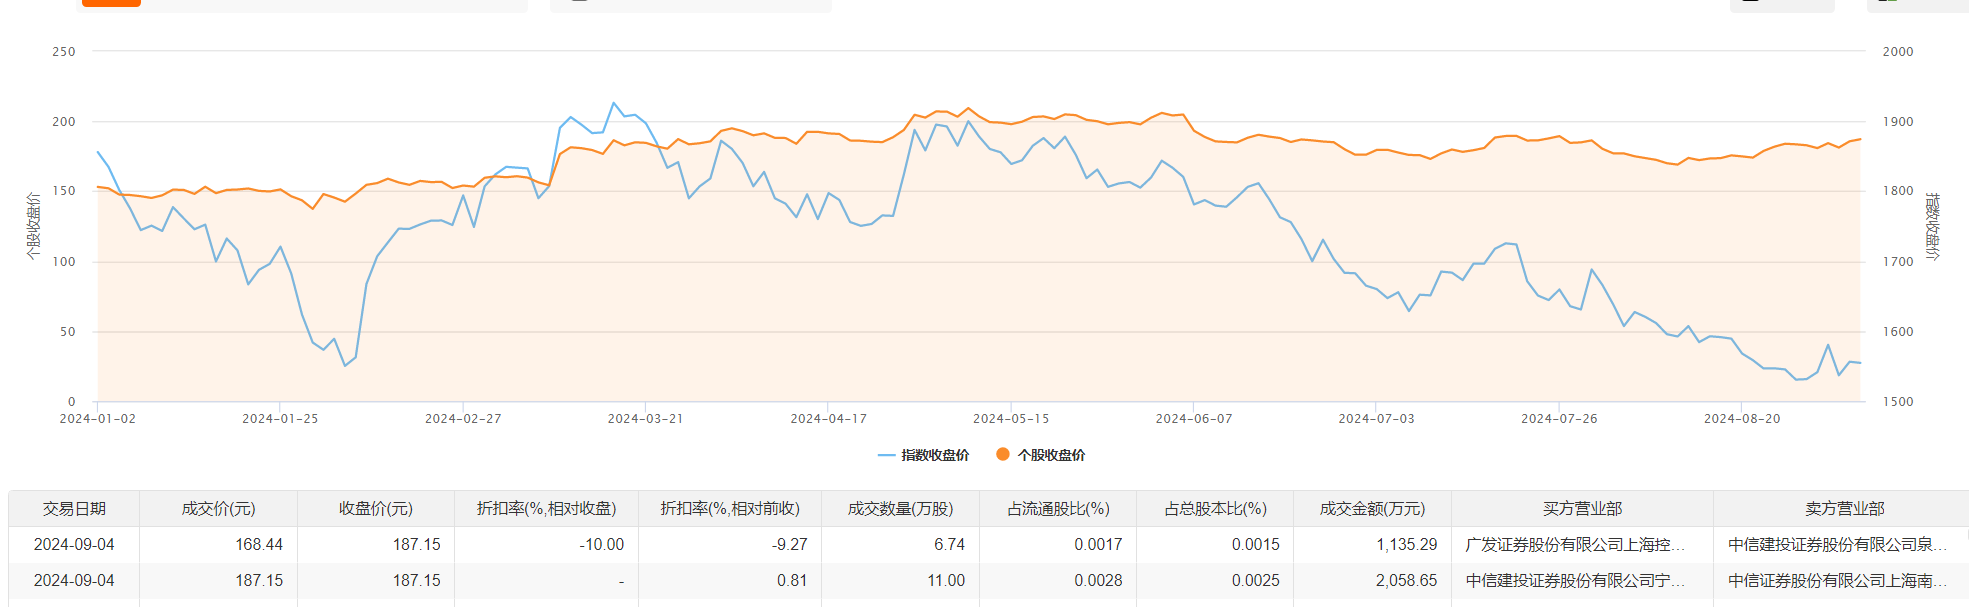The image size is (1969, 607).
Task: Open seller 中信建投证券股份有限公司泉 branch entry
Action: (x=1838, y=545)
